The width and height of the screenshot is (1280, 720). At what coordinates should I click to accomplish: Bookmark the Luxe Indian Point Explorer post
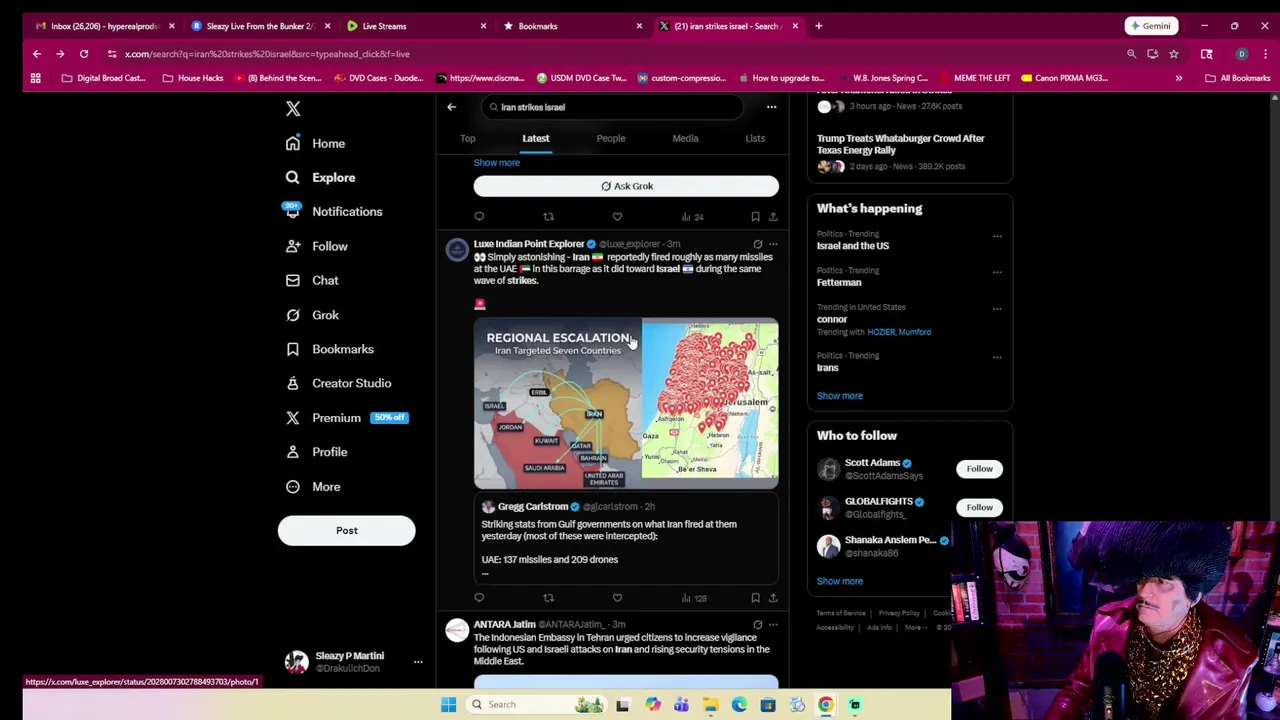(755, 598)
